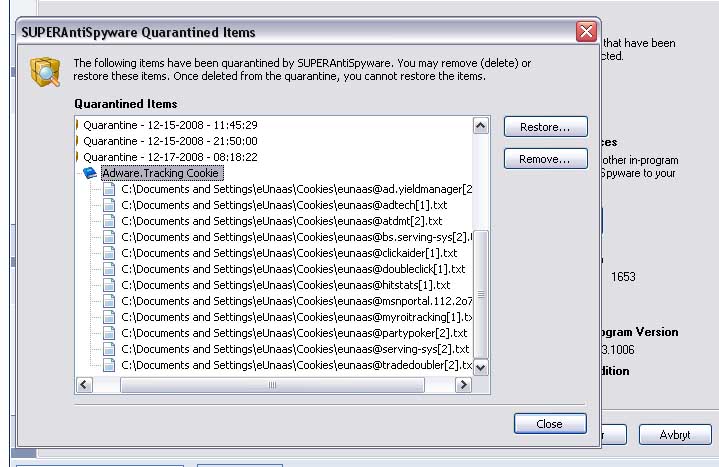This screenshot has height=467, width=719.
Task: Click file icon next to bs.serving-sys[2] entry
Action: [x=109, y=237]
